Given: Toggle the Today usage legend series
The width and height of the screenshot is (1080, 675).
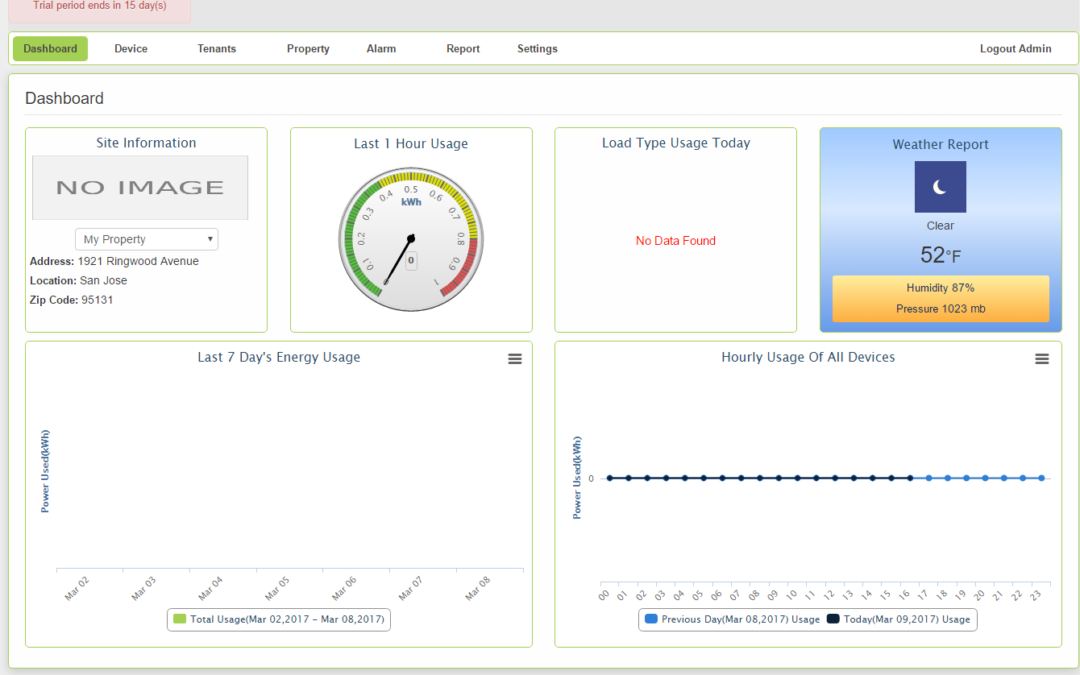Looking at the screenshot, I should pos(899,619).
